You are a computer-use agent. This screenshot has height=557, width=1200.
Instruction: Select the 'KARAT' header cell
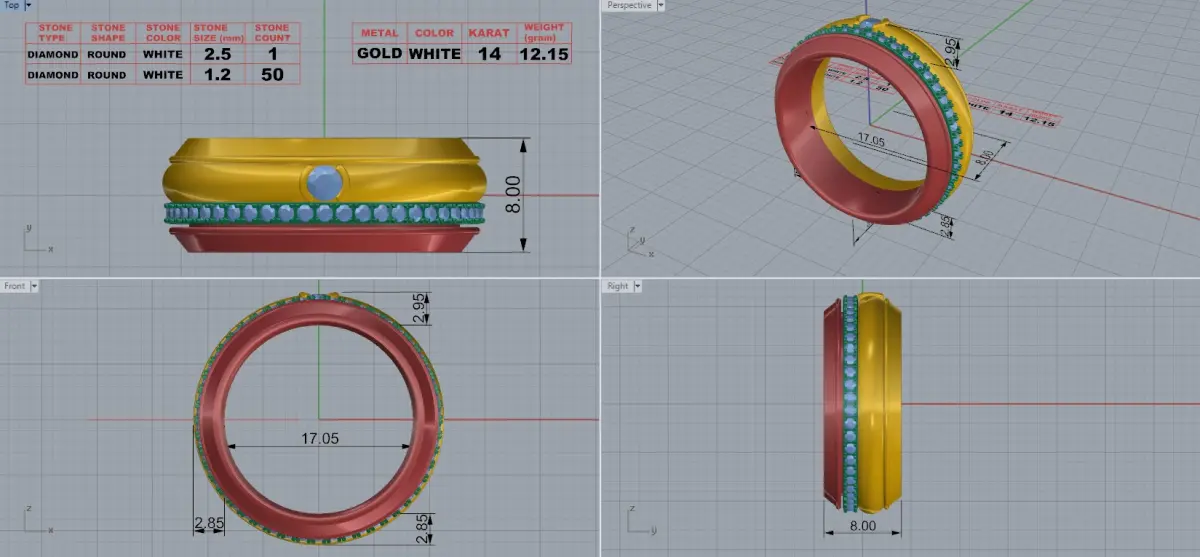point(489,33)
